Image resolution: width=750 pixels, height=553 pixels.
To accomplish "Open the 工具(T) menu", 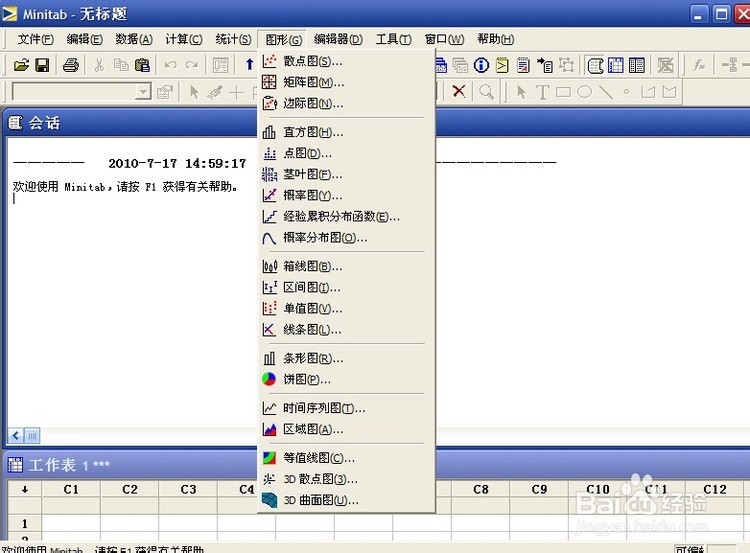I will pos(393,39).
